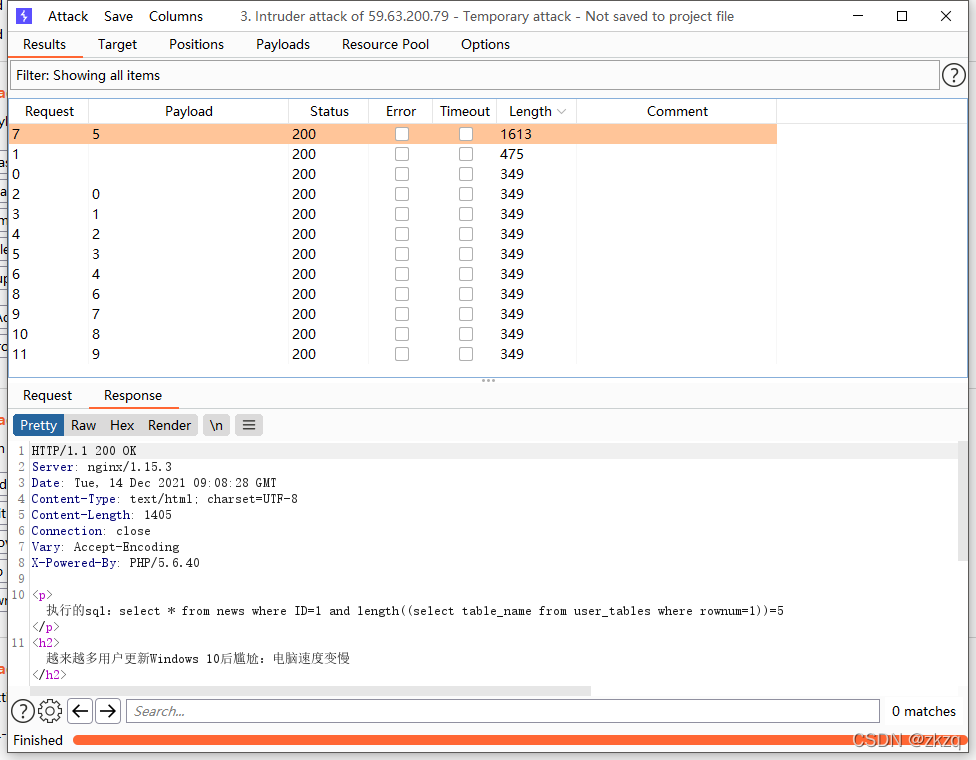Viewport: 976px width, 760px height.
Task: Toggle Error checkbox for request 1
Action: 402,154
